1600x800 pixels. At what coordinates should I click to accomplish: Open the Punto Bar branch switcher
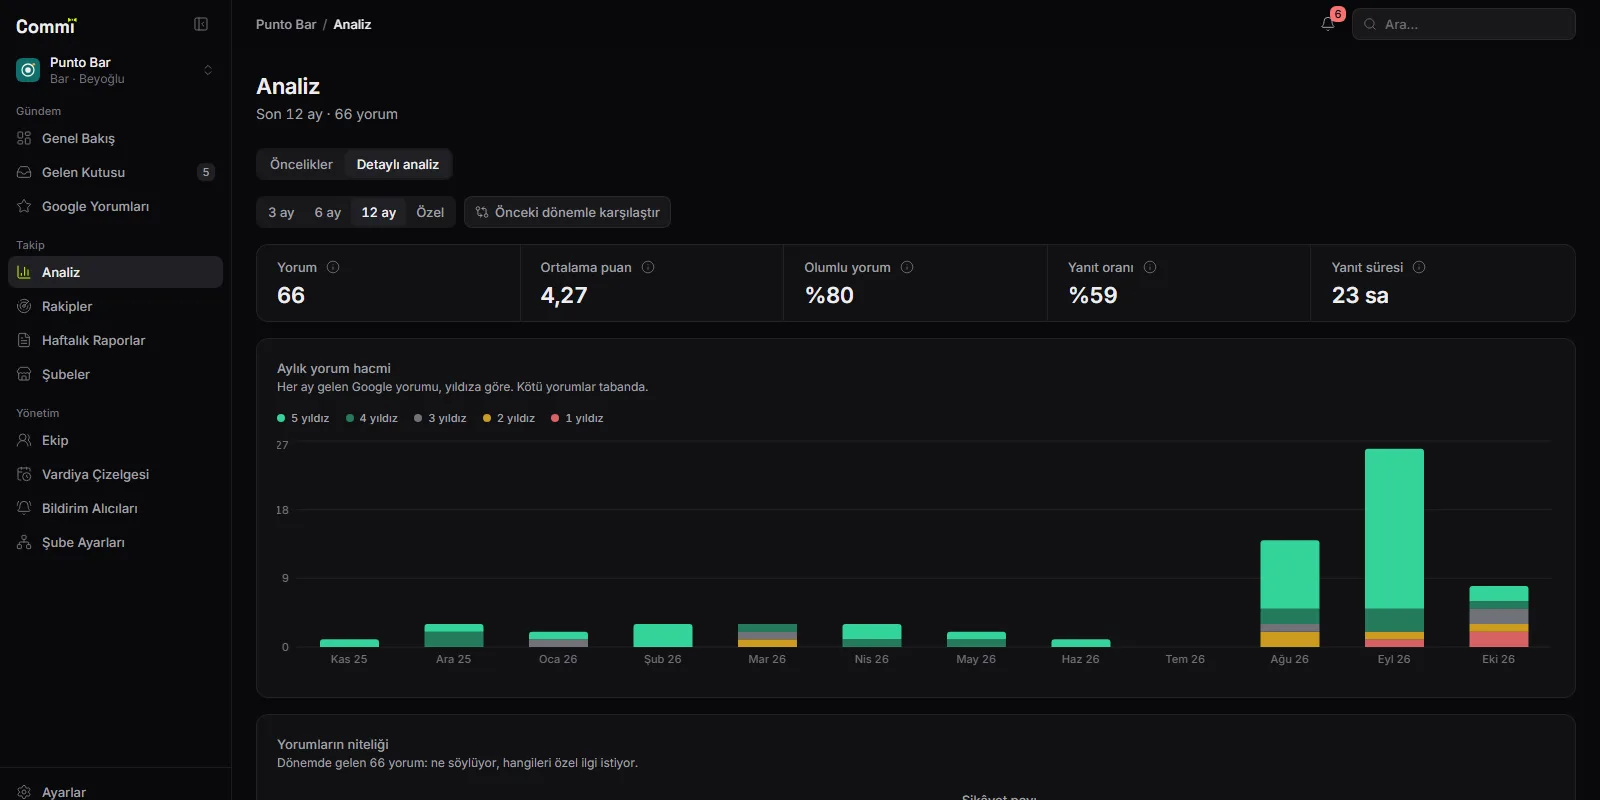[116, 70]
